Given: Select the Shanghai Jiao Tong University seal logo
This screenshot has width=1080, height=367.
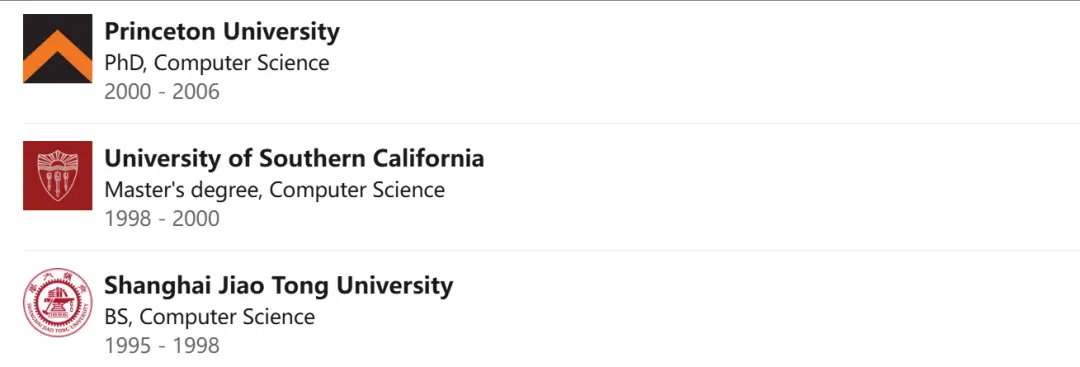Looking at the screenshot, I should click(57, 303).
